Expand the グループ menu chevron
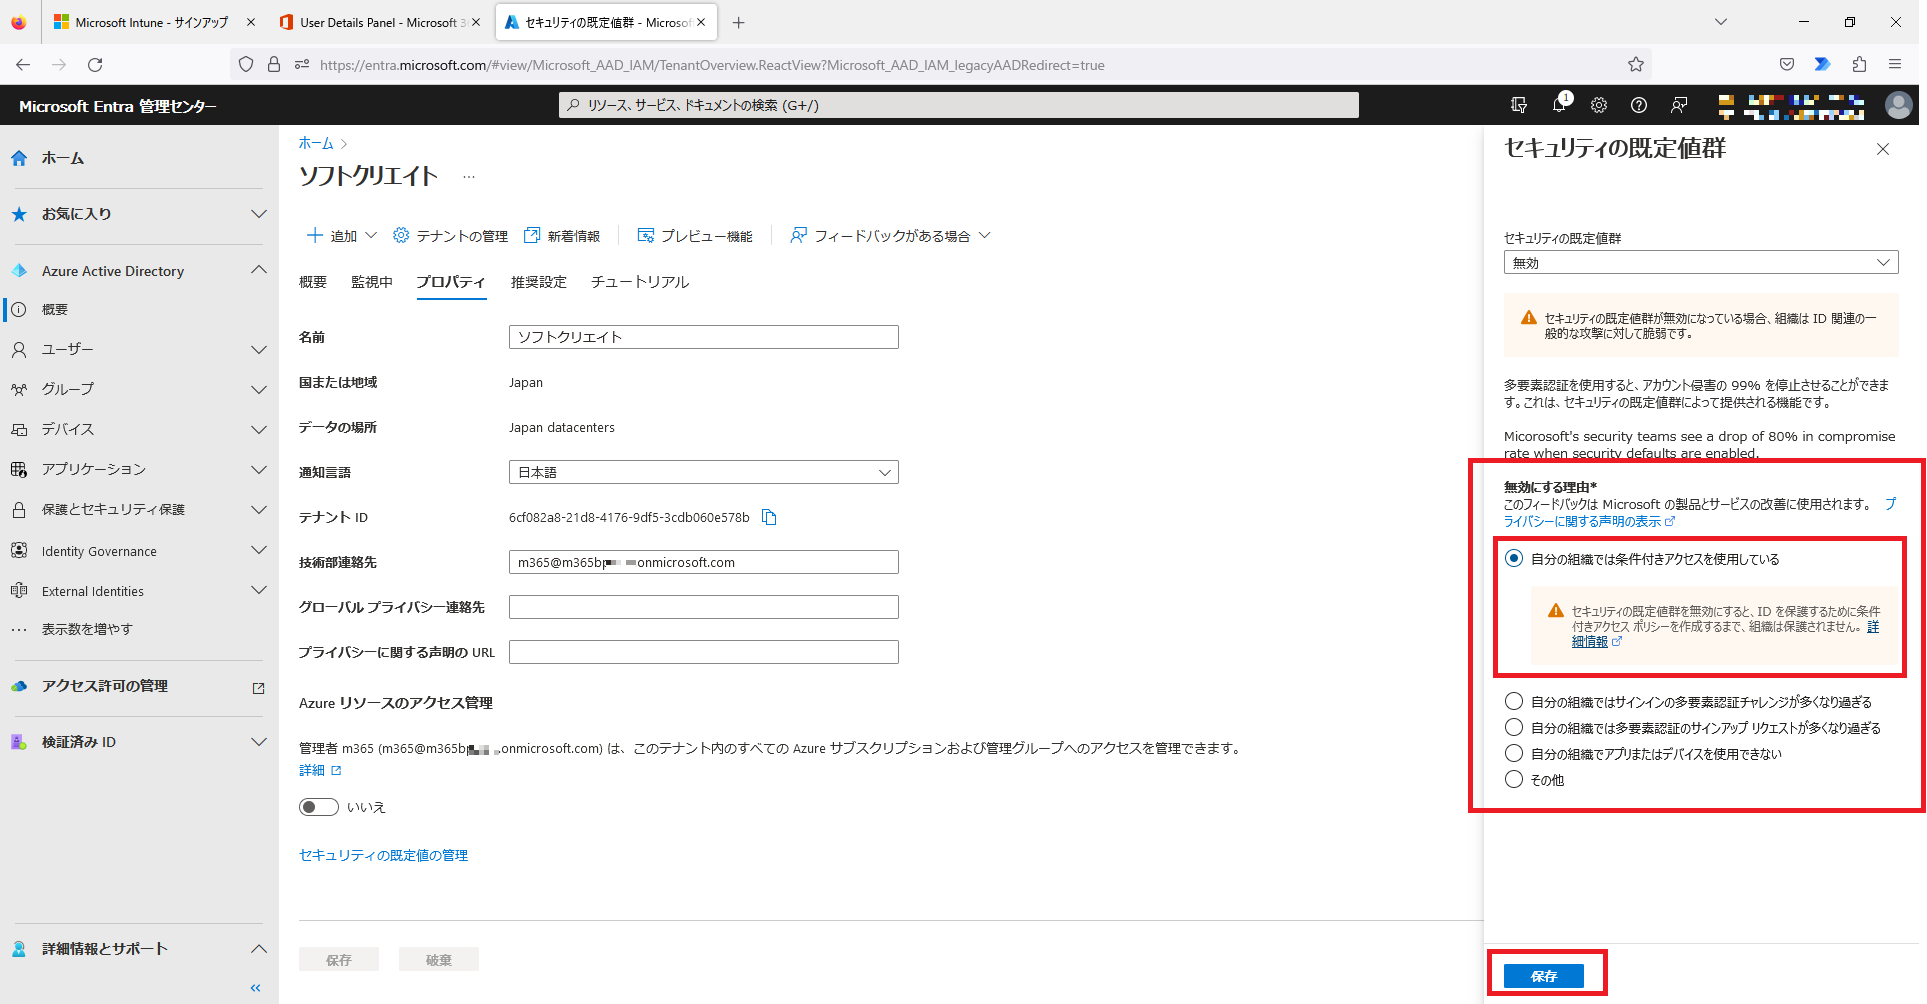This screenshot has height=1004, width=1927. (x=259, y=390)
